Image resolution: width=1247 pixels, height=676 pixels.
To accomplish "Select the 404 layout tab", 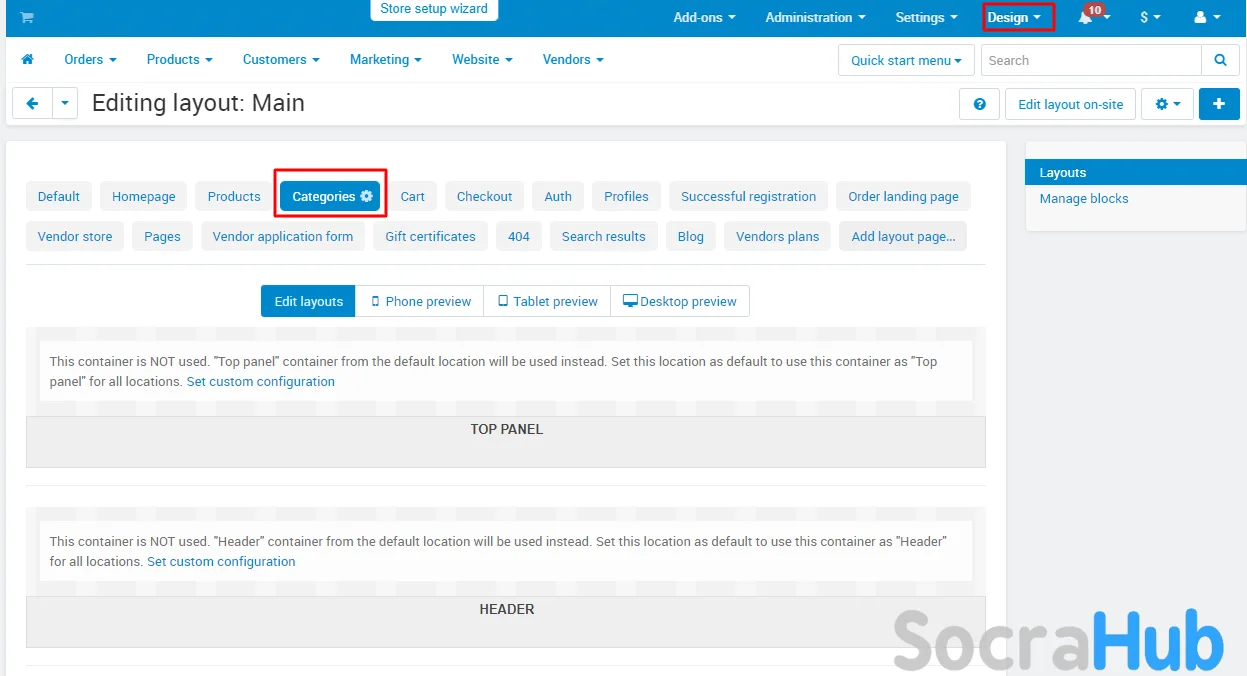I will point(519,236).
